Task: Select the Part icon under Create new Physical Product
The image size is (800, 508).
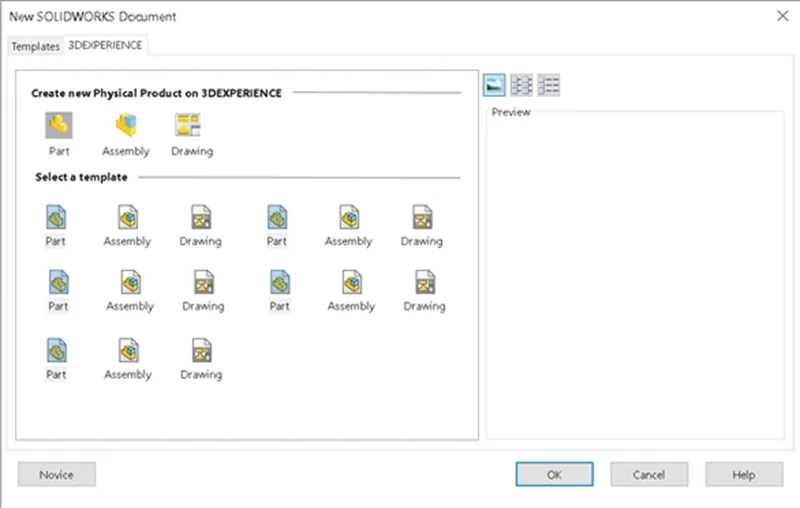Action: pyautogui.click(x=59, y=125)
